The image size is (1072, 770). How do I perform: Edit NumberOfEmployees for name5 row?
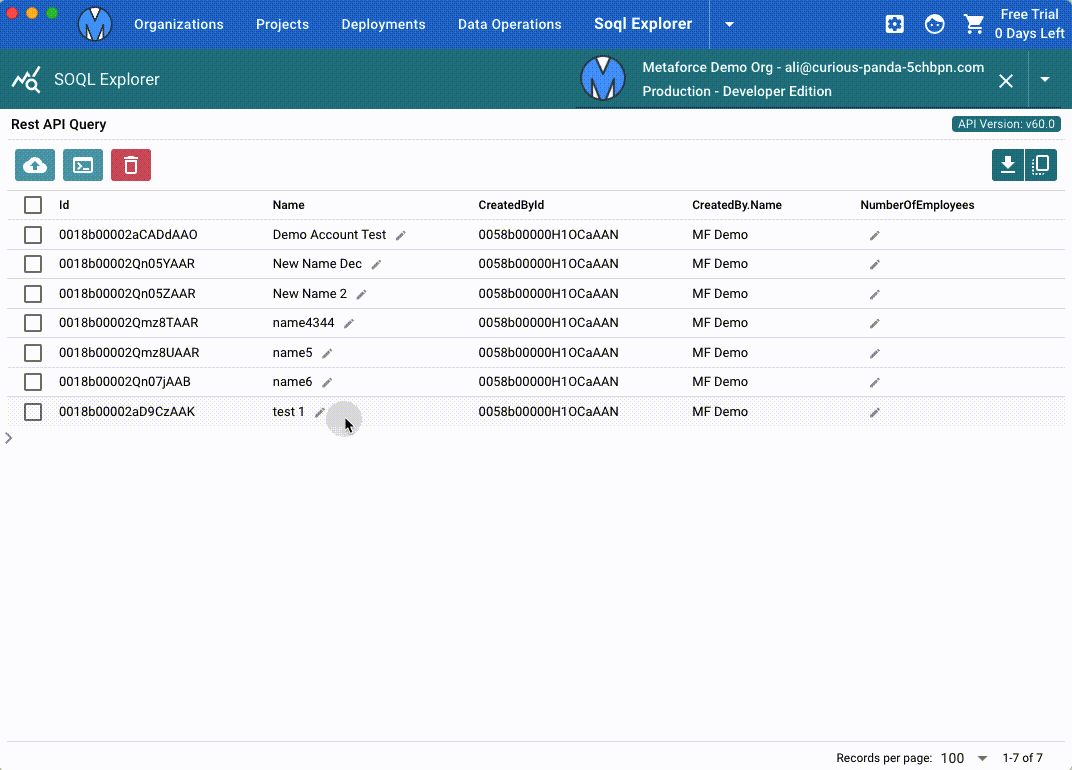coord(874,354)
